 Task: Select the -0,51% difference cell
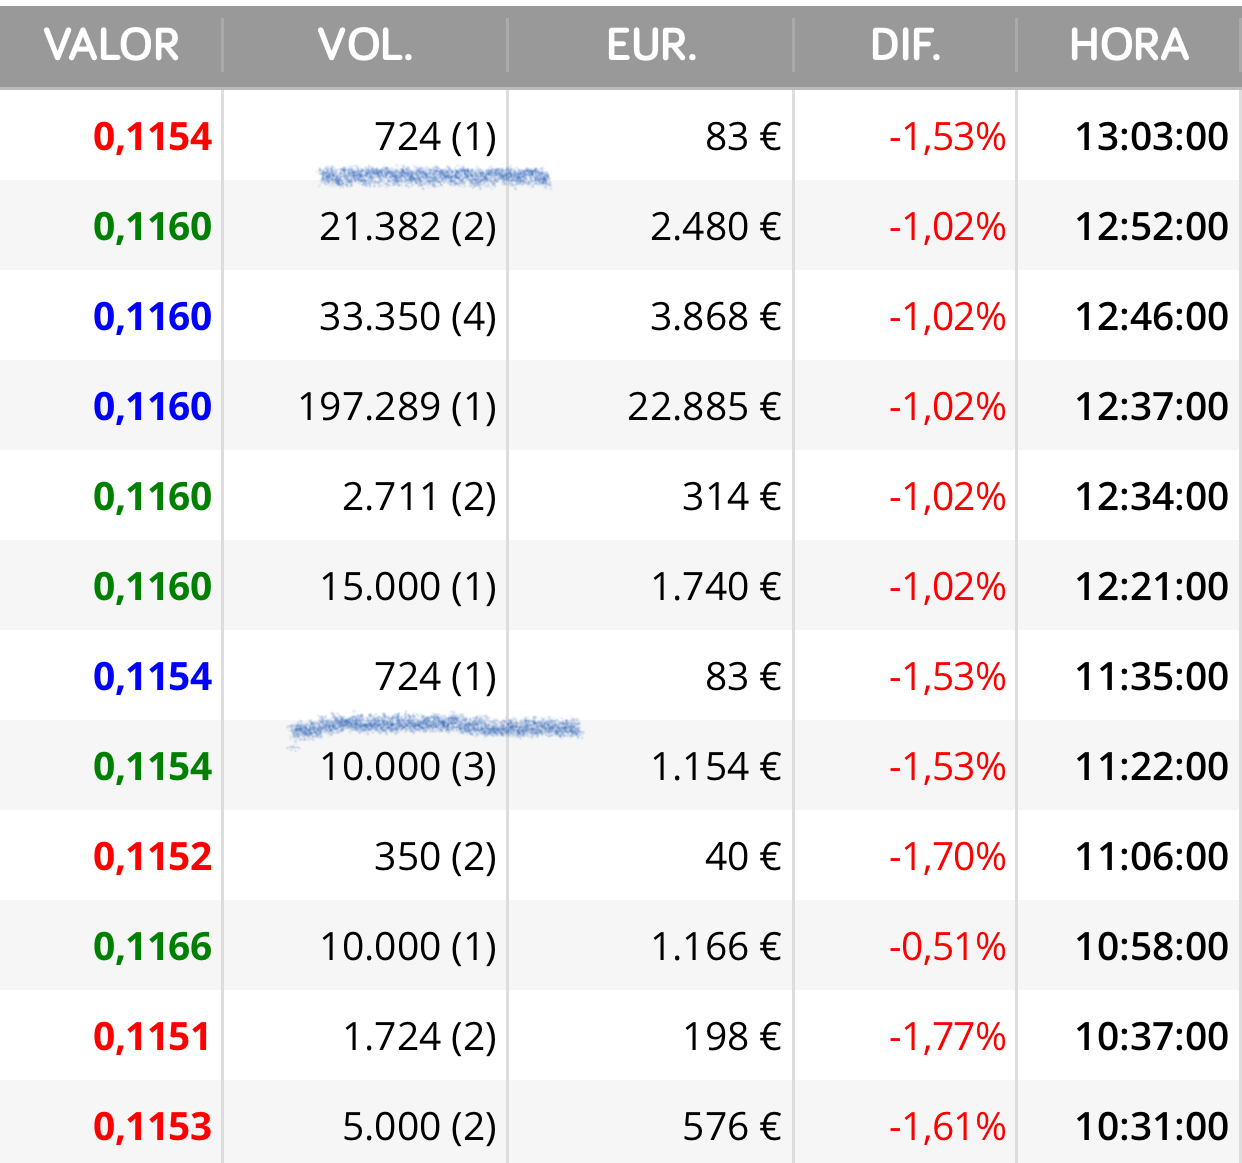947,947
